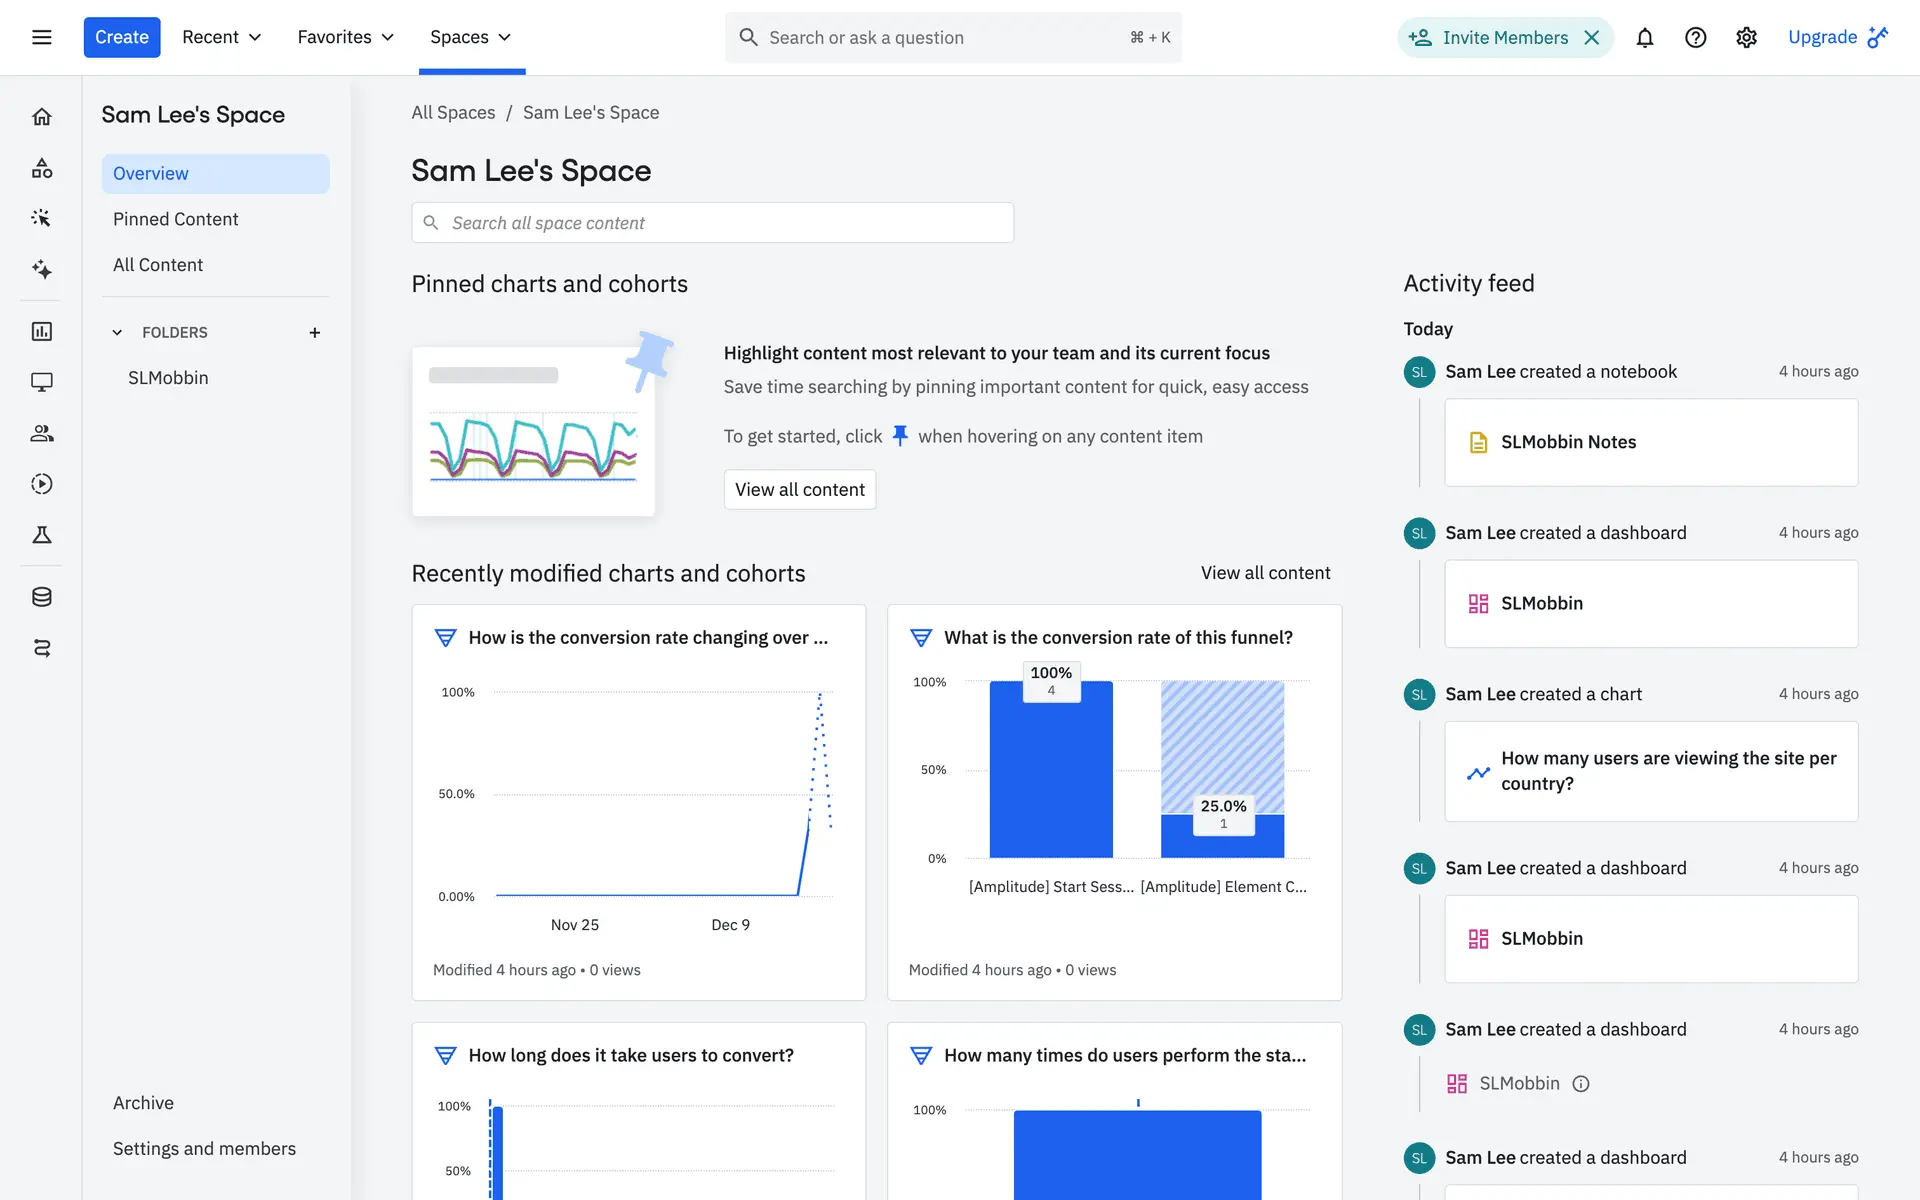Expand the Recent dropdown
This screenshot has height=1200, width=1920.
point(221,38)
